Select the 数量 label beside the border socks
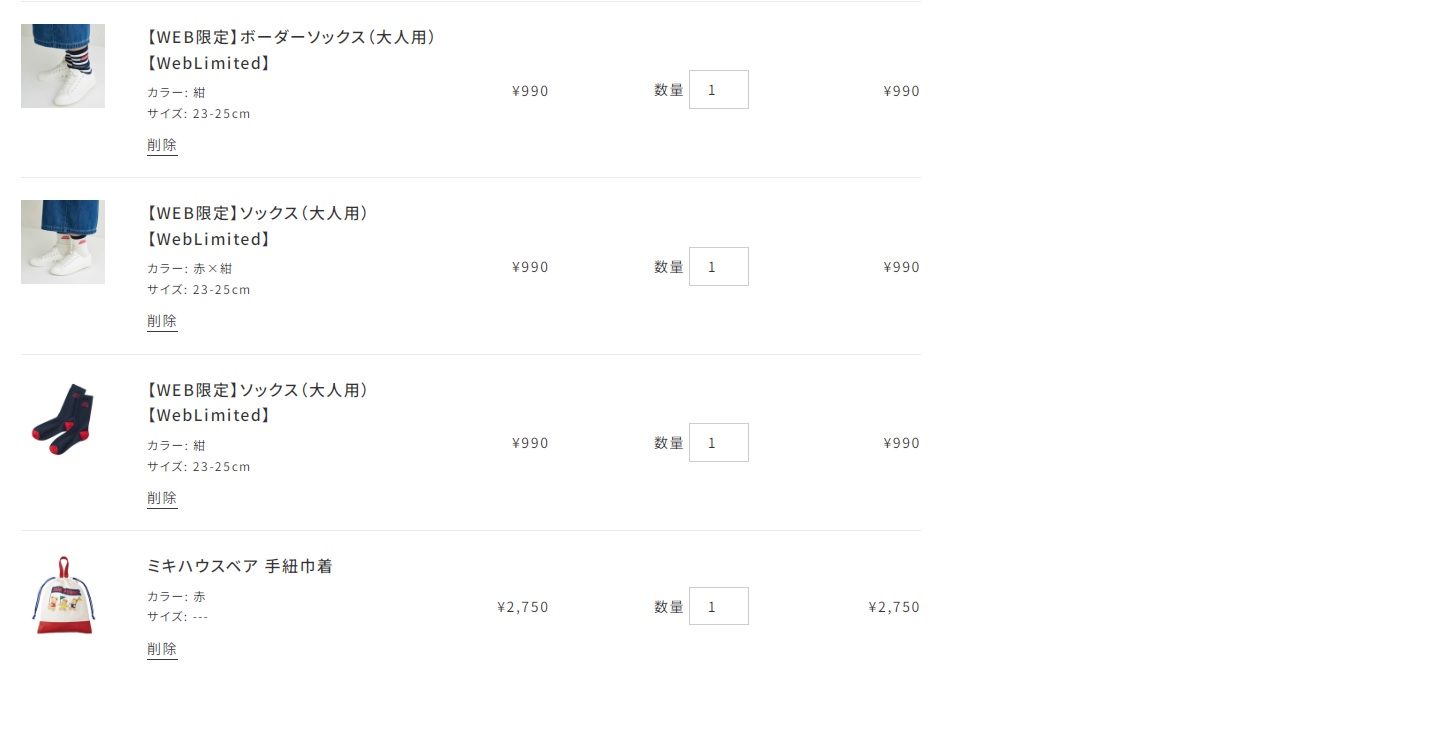 [x=669, y=90]
